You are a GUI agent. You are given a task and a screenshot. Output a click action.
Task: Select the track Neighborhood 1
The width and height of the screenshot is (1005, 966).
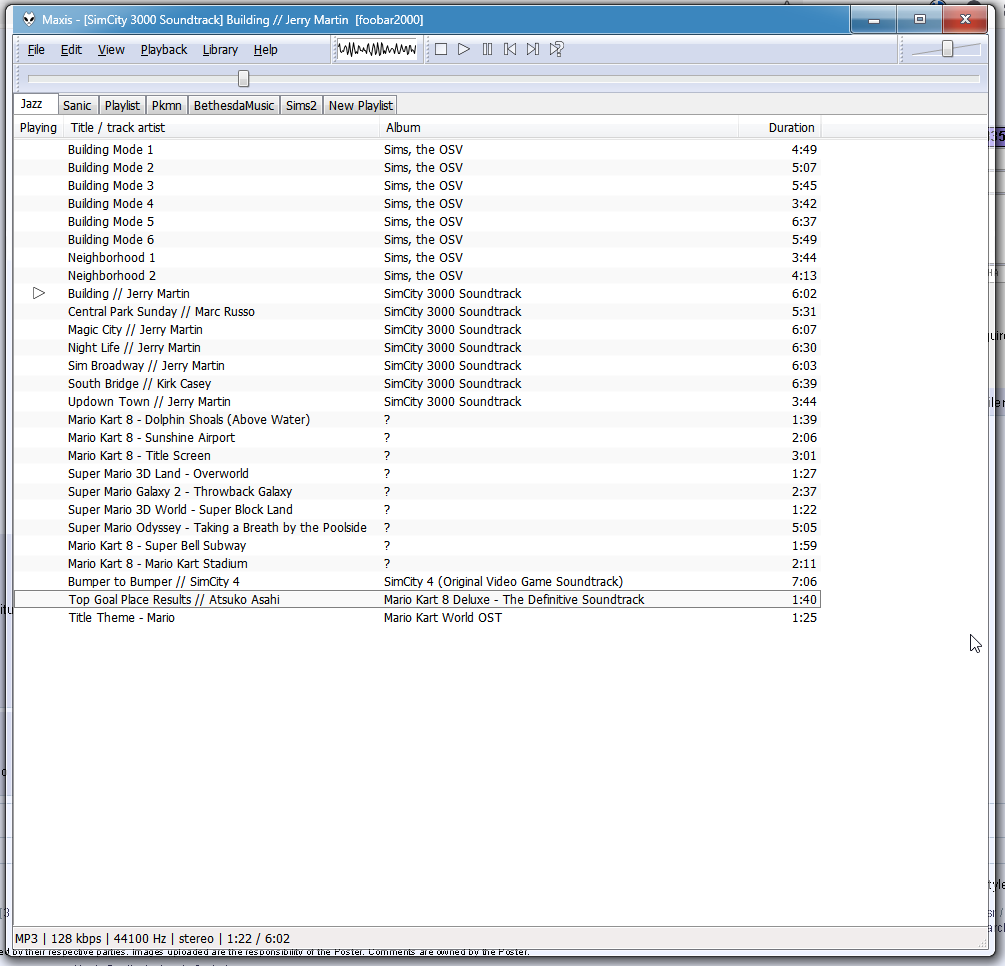coord(417,257)
